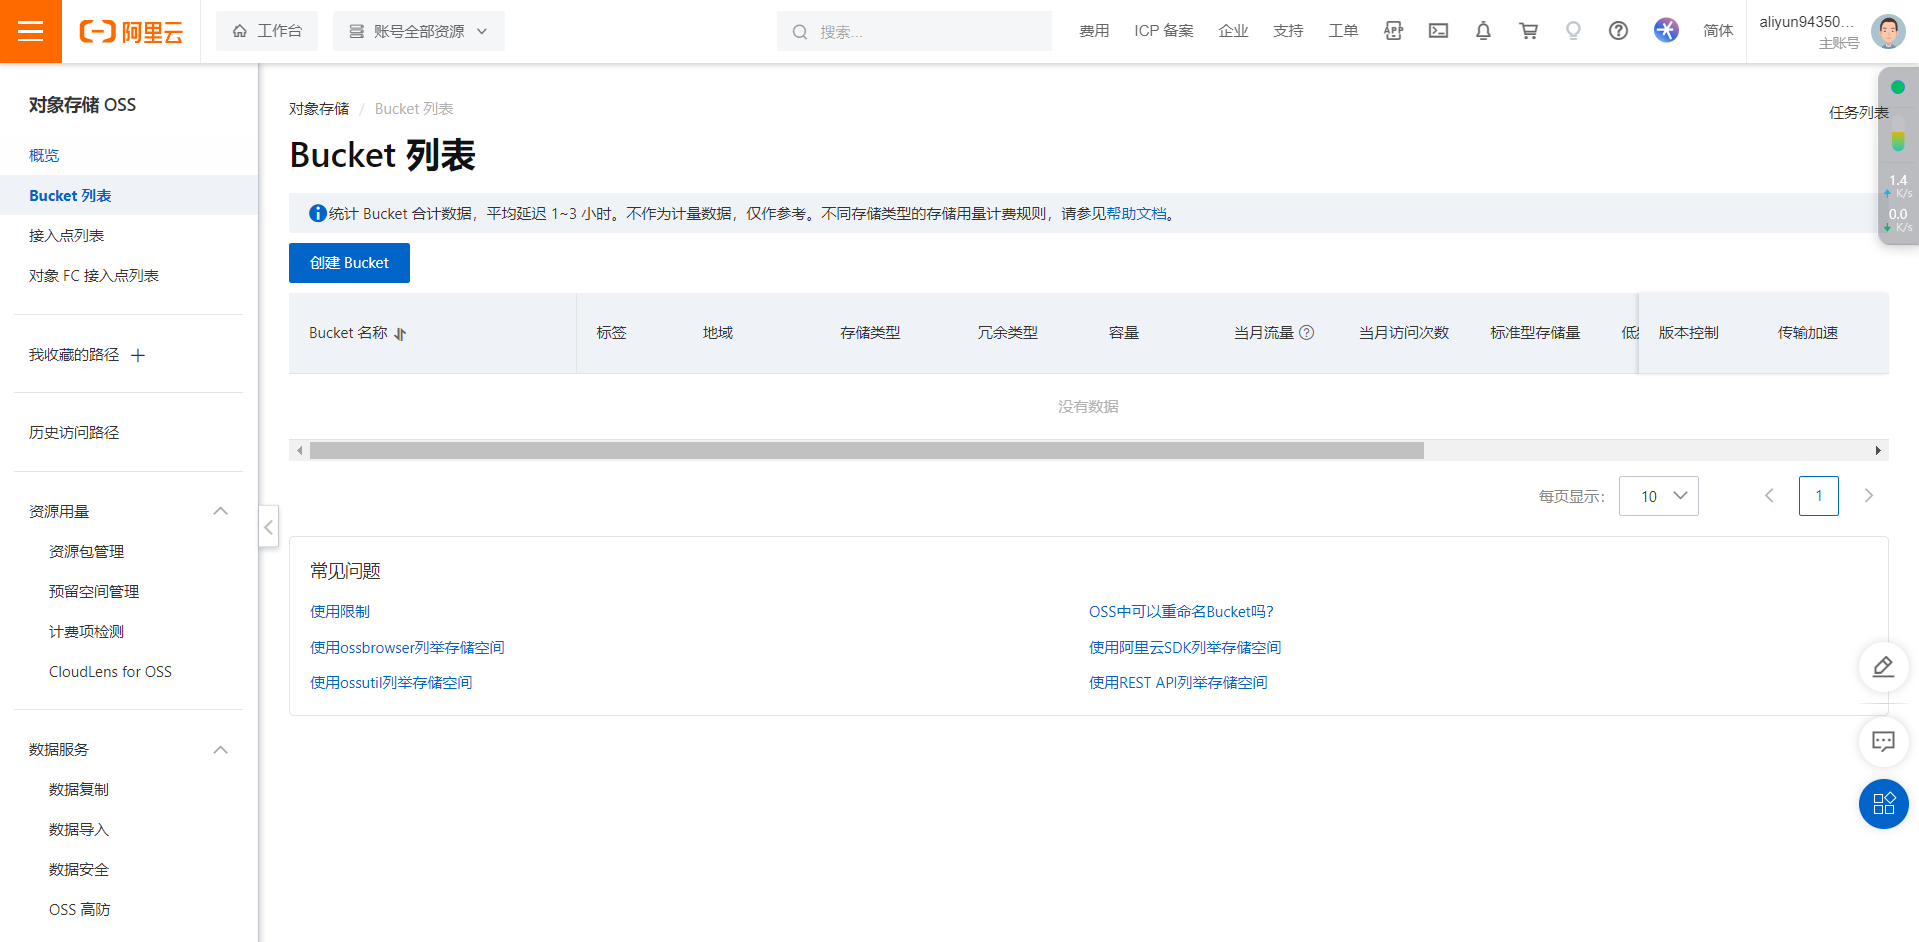Image resolution: width=1919 pixels, height=942 pixels.
Task: Open the user avatar profile
Action: click(x=1888, y=32)
